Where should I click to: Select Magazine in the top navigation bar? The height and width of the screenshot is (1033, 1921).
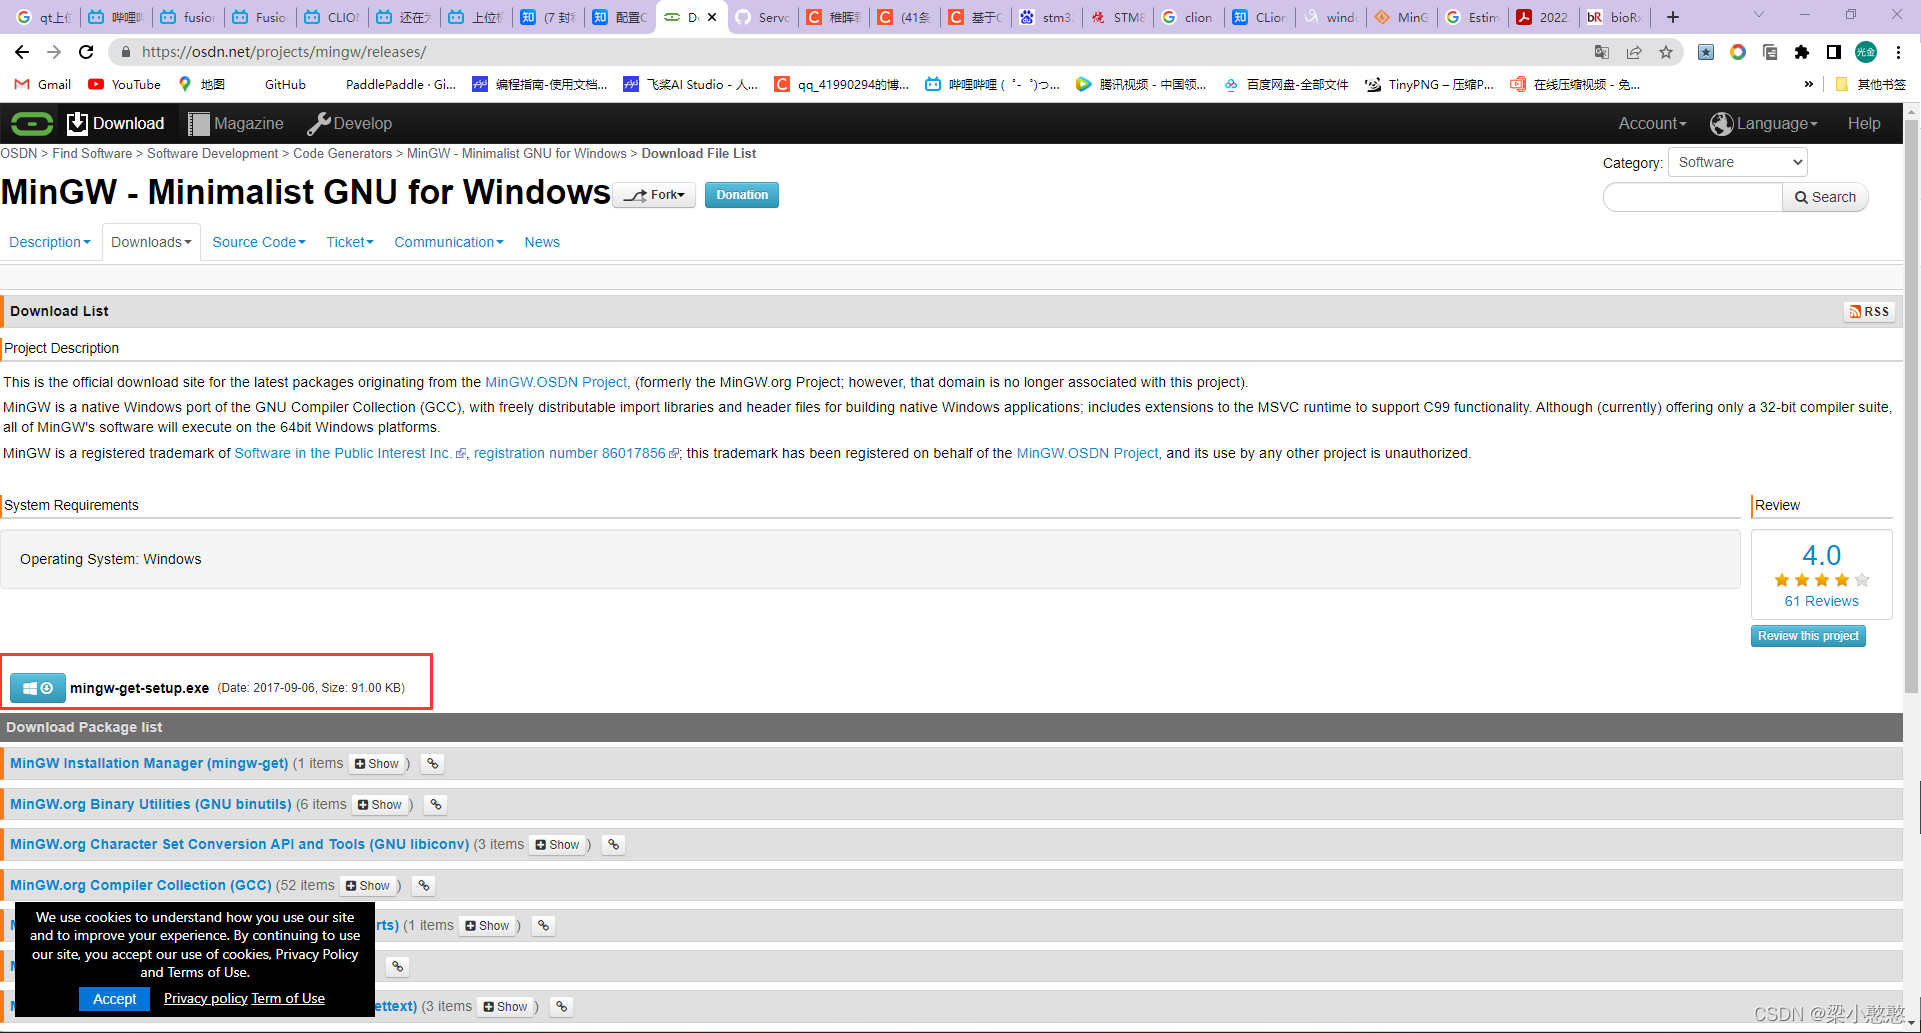click(x=236, y=123)
